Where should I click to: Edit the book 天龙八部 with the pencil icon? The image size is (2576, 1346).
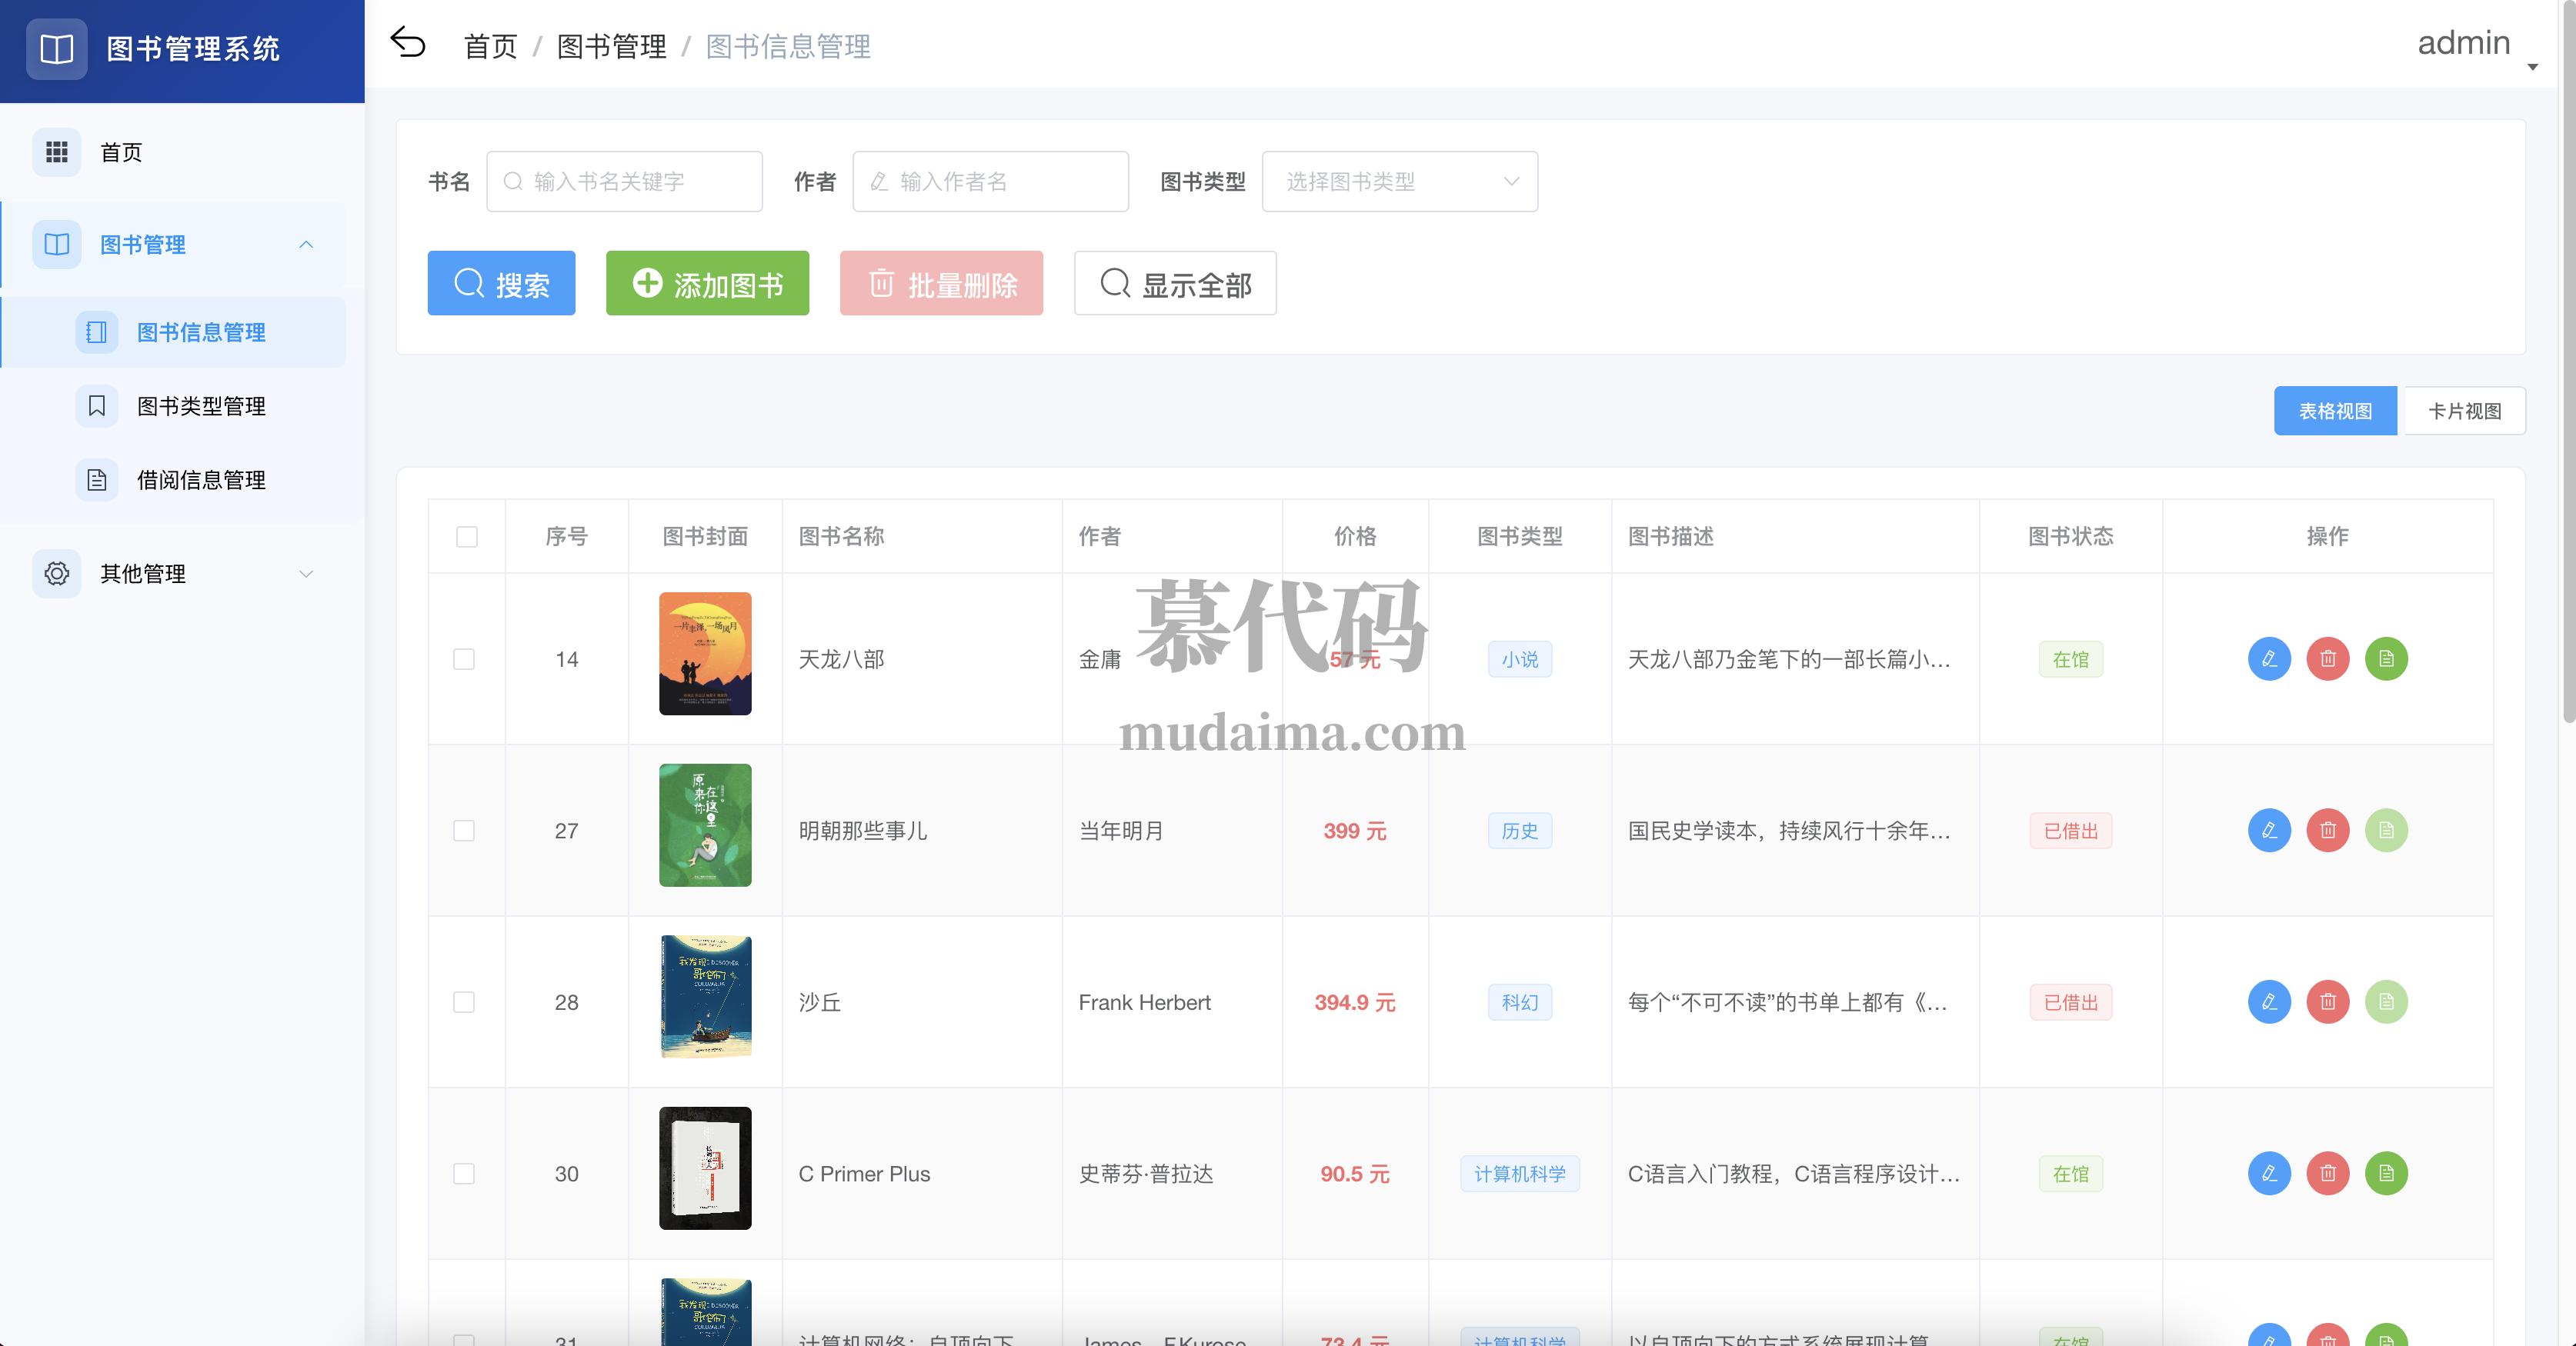pos(2270,659)
